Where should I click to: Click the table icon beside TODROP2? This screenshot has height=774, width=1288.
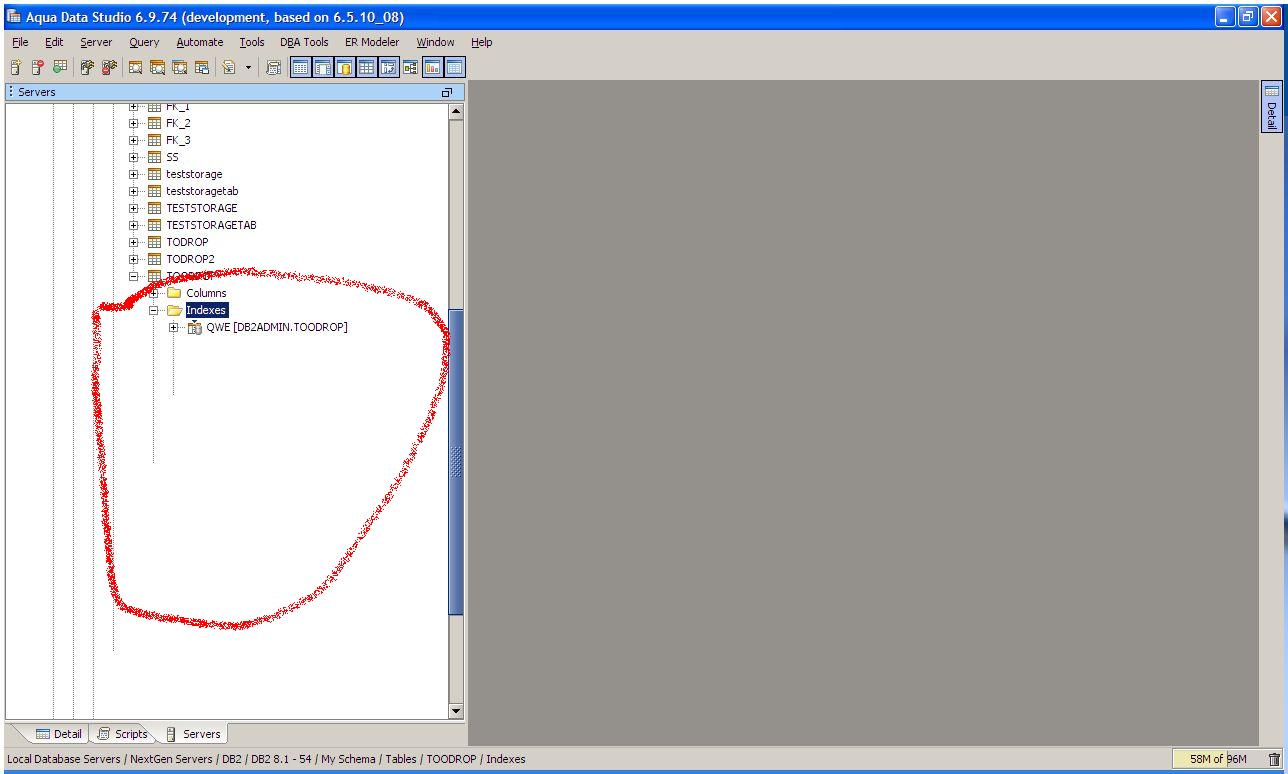[x=154, y=259]
